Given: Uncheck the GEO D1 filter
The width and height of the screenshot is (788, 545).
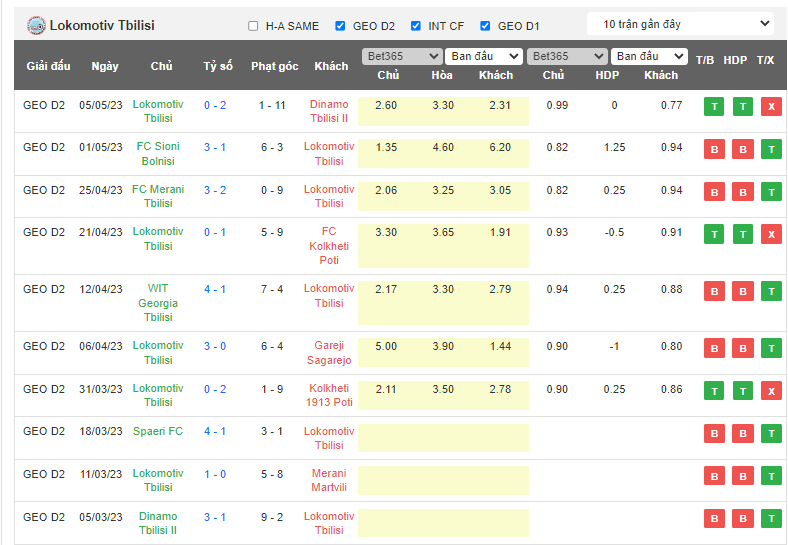Looking at the screenshot, I should click(x=485, y=26).
